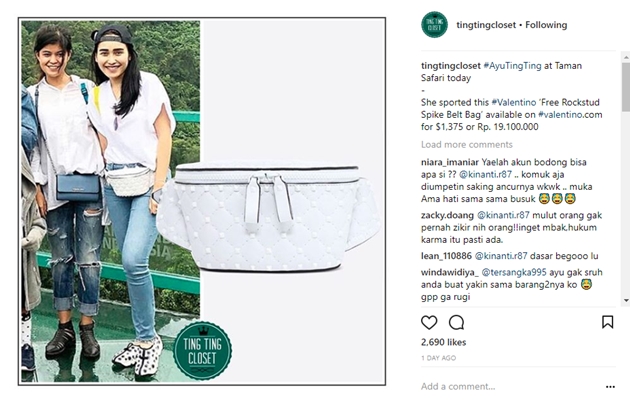Like the post with heart icon
630x403 pixels.
pos(429,322)
